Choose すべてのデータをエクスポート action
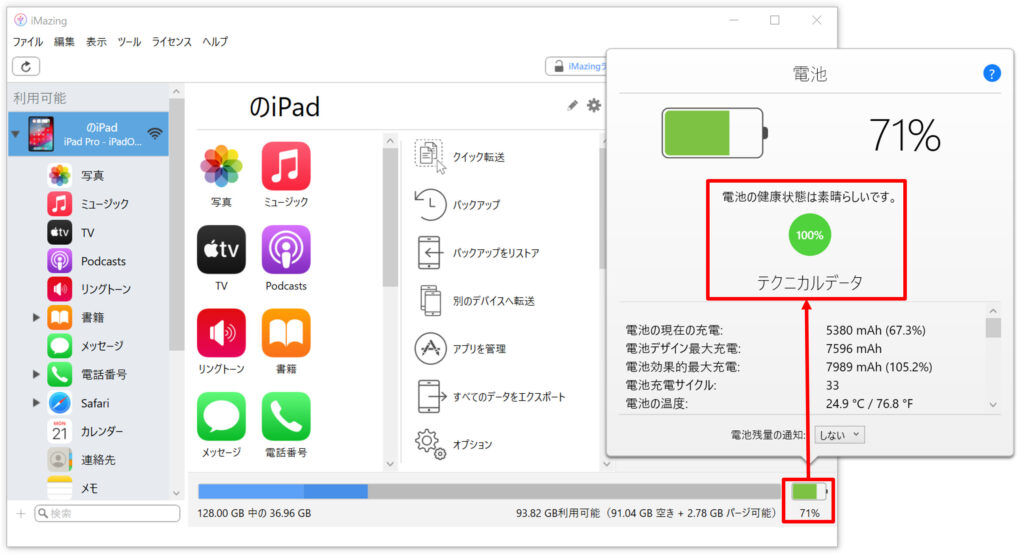The image size is (1024, 555). (x=491, y=396)
